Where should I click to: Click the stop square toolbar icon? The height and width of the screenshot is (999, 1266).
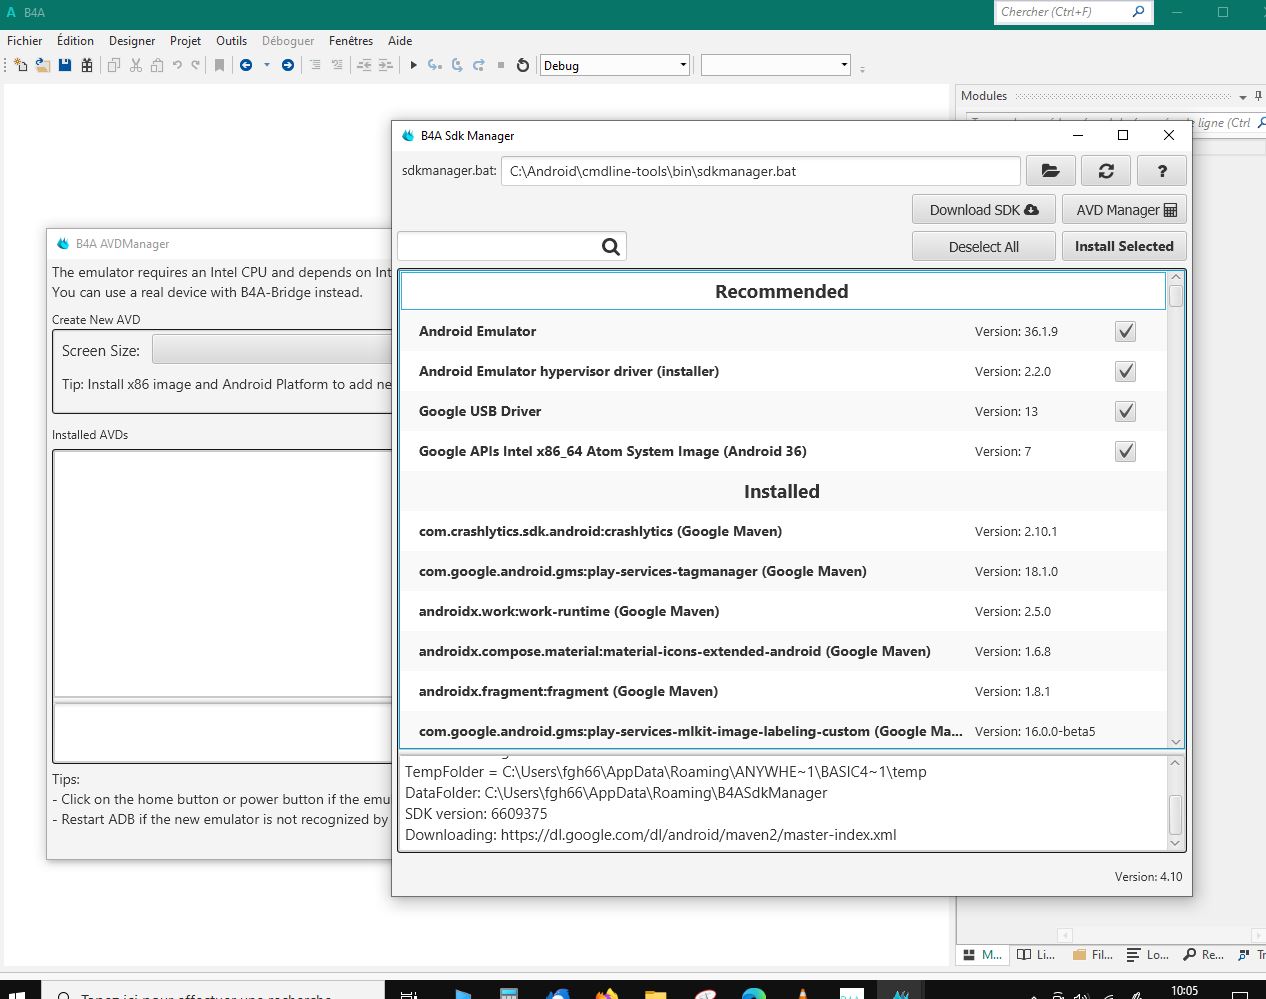501,65
